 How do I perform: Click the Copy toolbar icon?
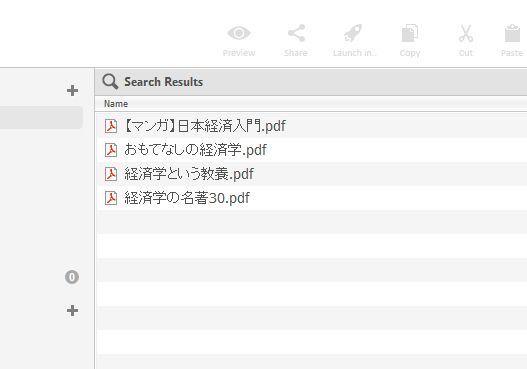[410, 33]
